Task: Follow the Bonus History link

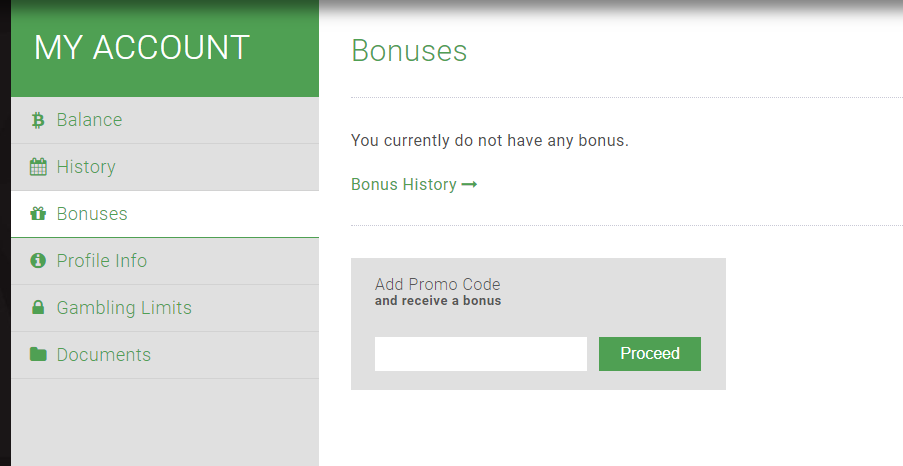Action: tap(414, 184)
